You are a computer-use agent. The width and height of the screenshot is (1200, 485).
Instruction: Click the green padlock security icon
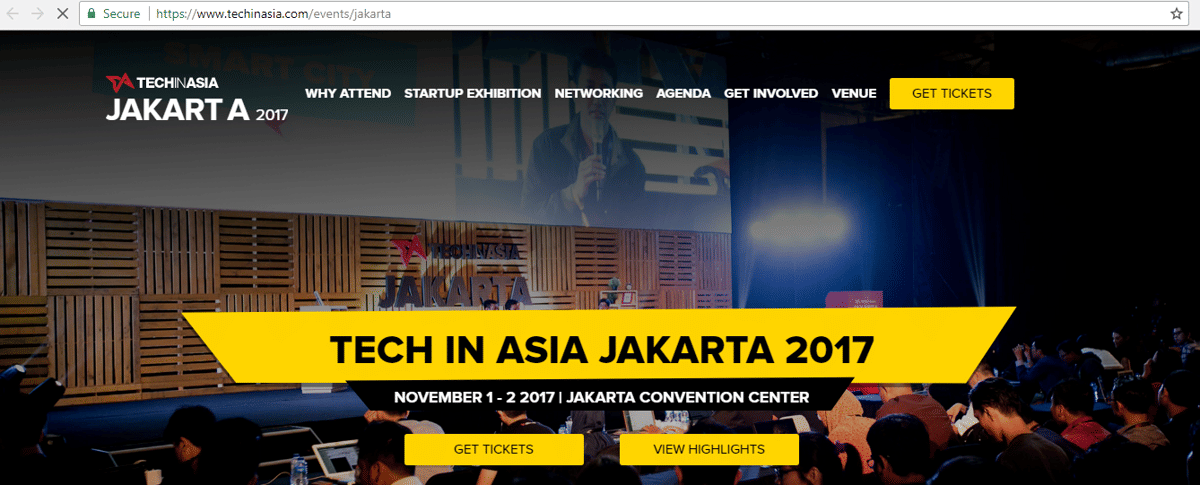(x=92, y=14)
